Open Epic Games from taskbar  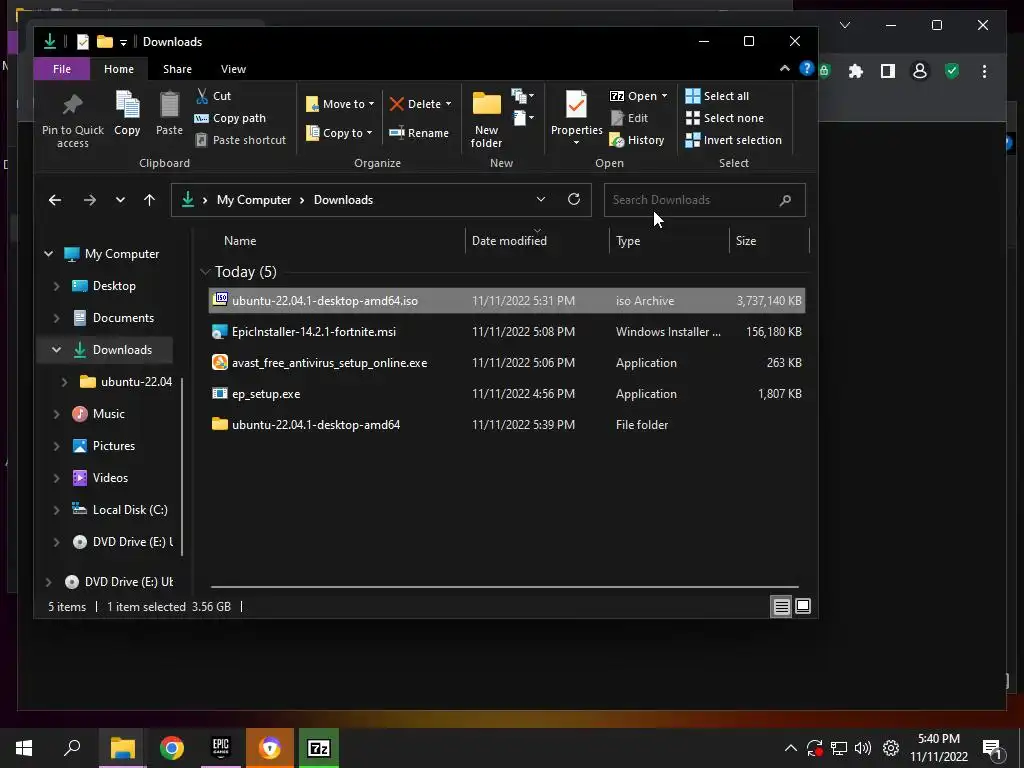point(221,748)
